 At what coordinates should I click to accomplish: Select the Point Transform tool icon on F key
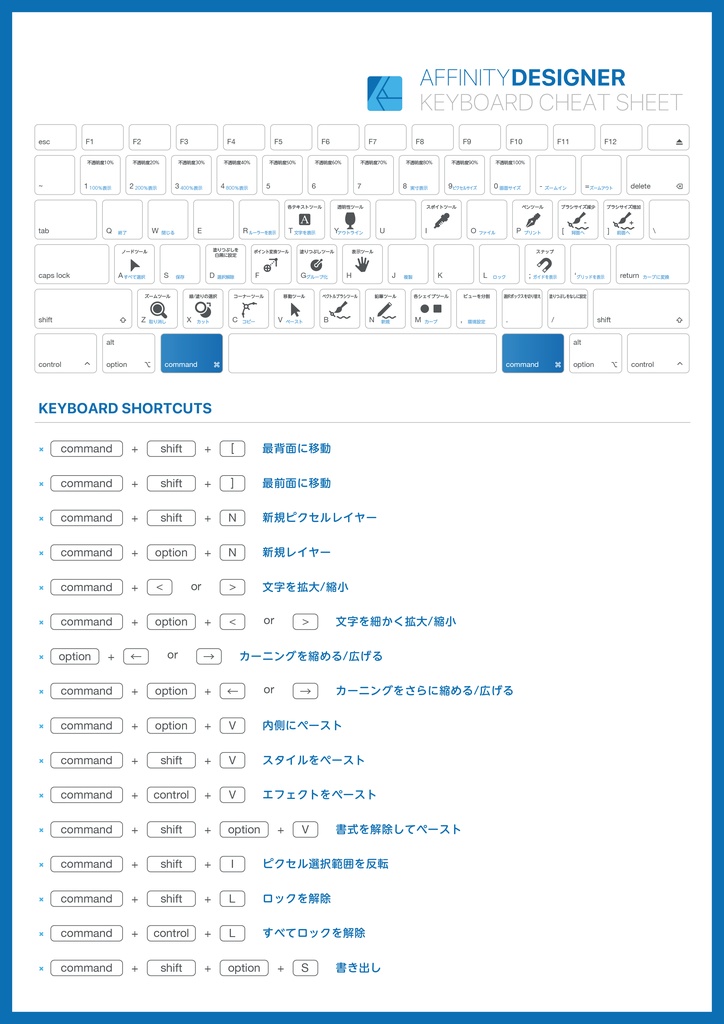(x=269, y=264)
